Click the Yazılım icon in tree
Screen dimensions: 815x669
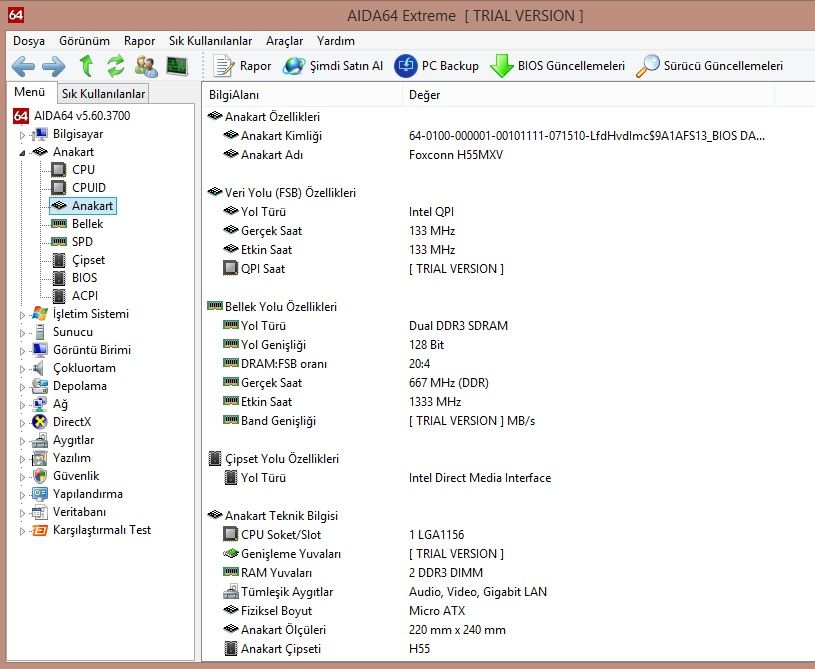click(x=40, y=458)
